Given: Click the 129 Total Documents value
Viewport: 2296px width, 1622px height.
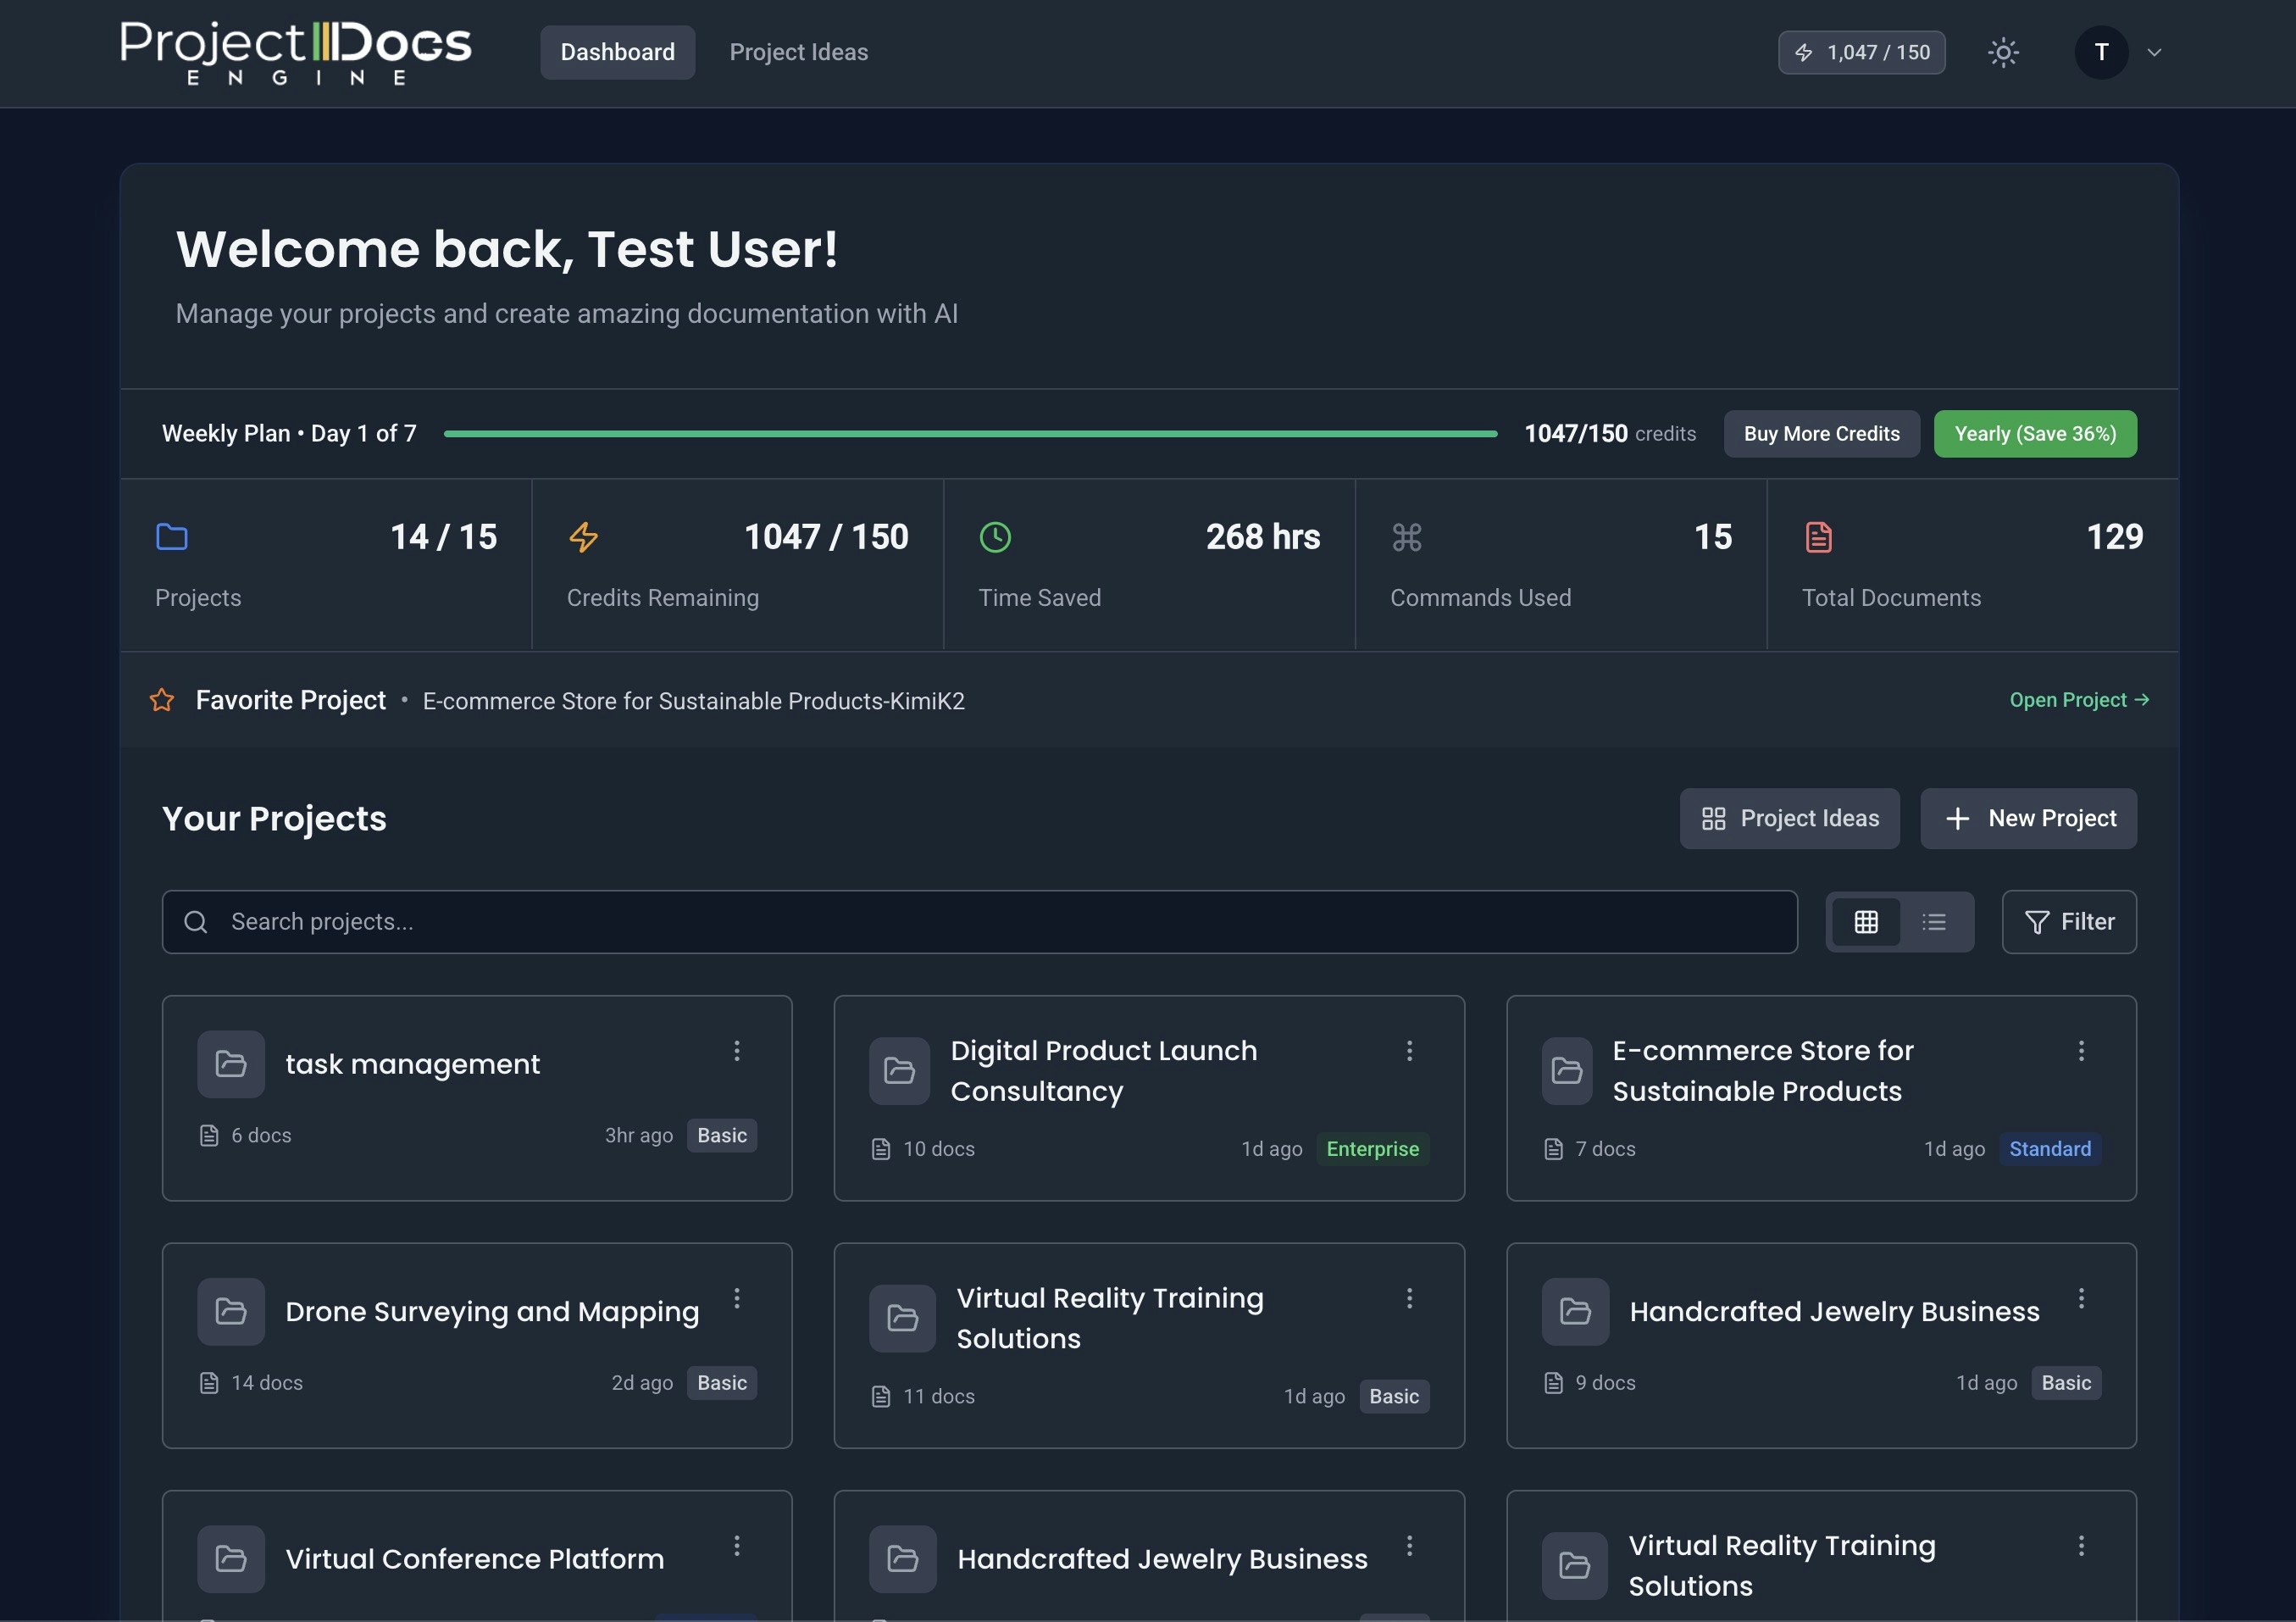Looking at the screenshot, I should [2114, 537].
